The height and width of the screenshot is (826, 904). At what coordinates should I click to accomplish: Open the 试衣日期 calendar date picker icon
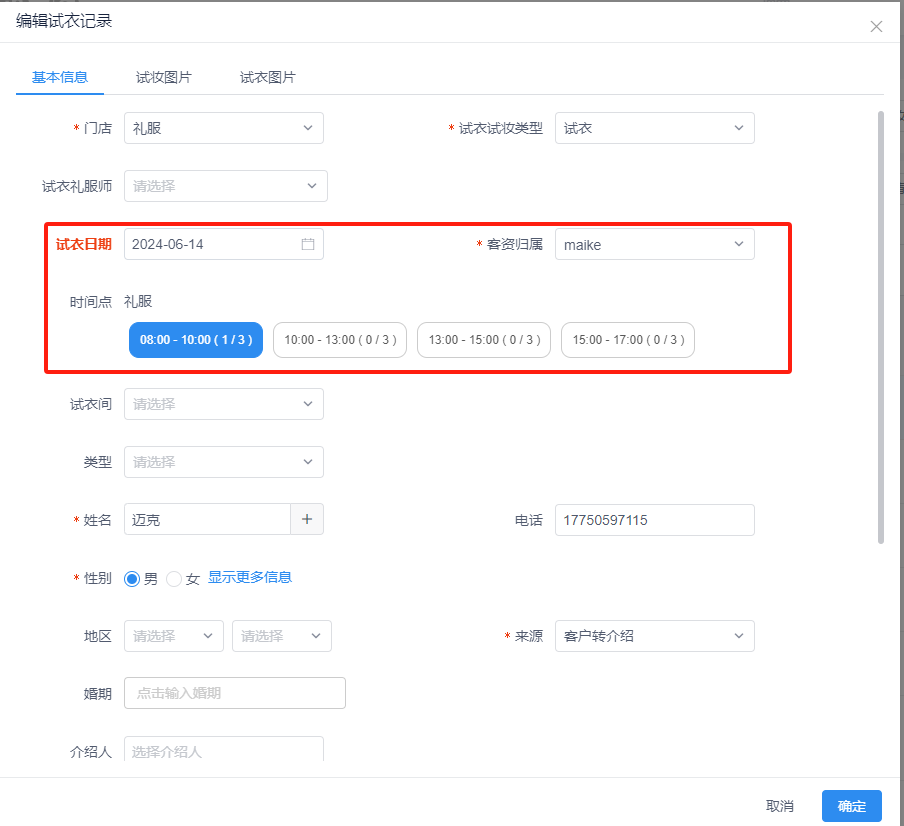307,244
